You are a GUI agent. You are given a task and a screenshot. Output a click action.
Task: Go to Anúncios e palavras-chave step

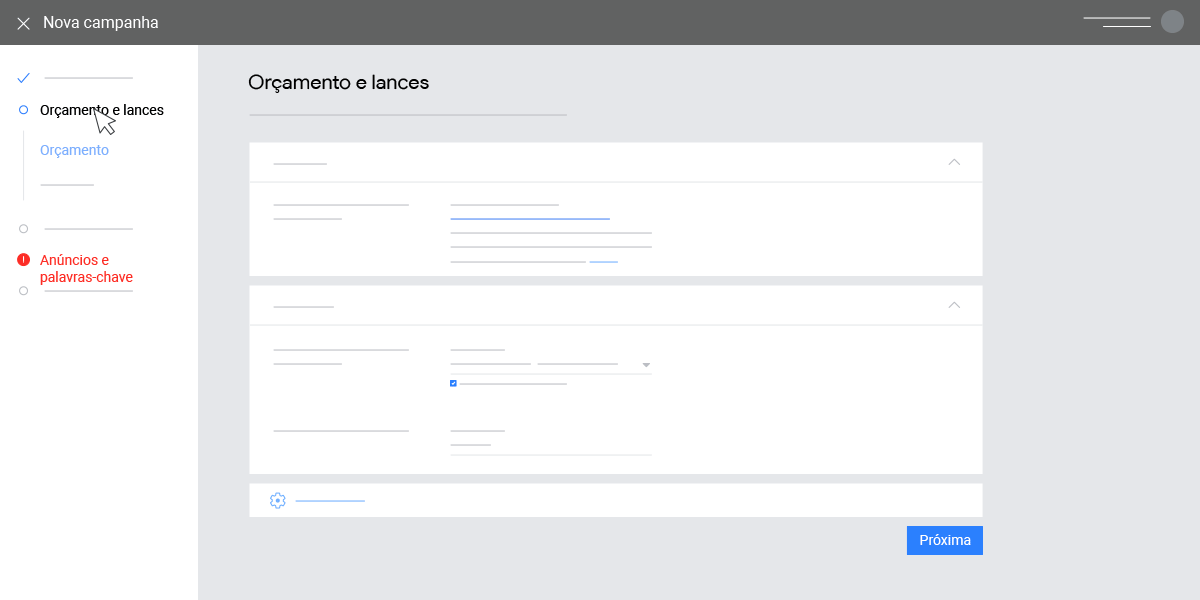point(86,268)
